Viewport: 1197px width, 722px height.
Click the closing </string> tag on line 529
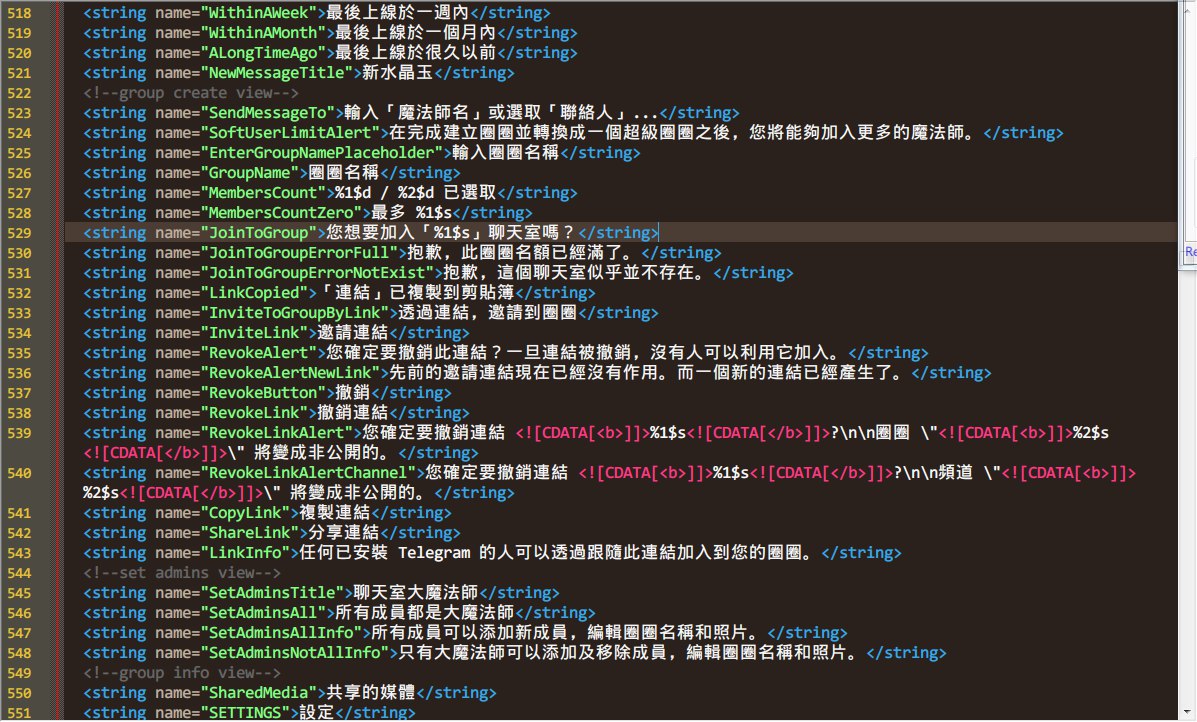(618, 233)
